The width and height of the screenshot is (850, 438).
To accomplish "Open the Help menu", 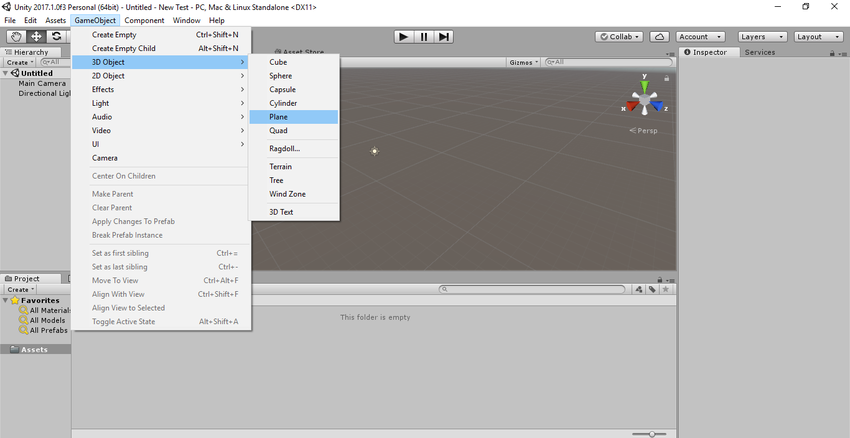I will tap(216, 20).
